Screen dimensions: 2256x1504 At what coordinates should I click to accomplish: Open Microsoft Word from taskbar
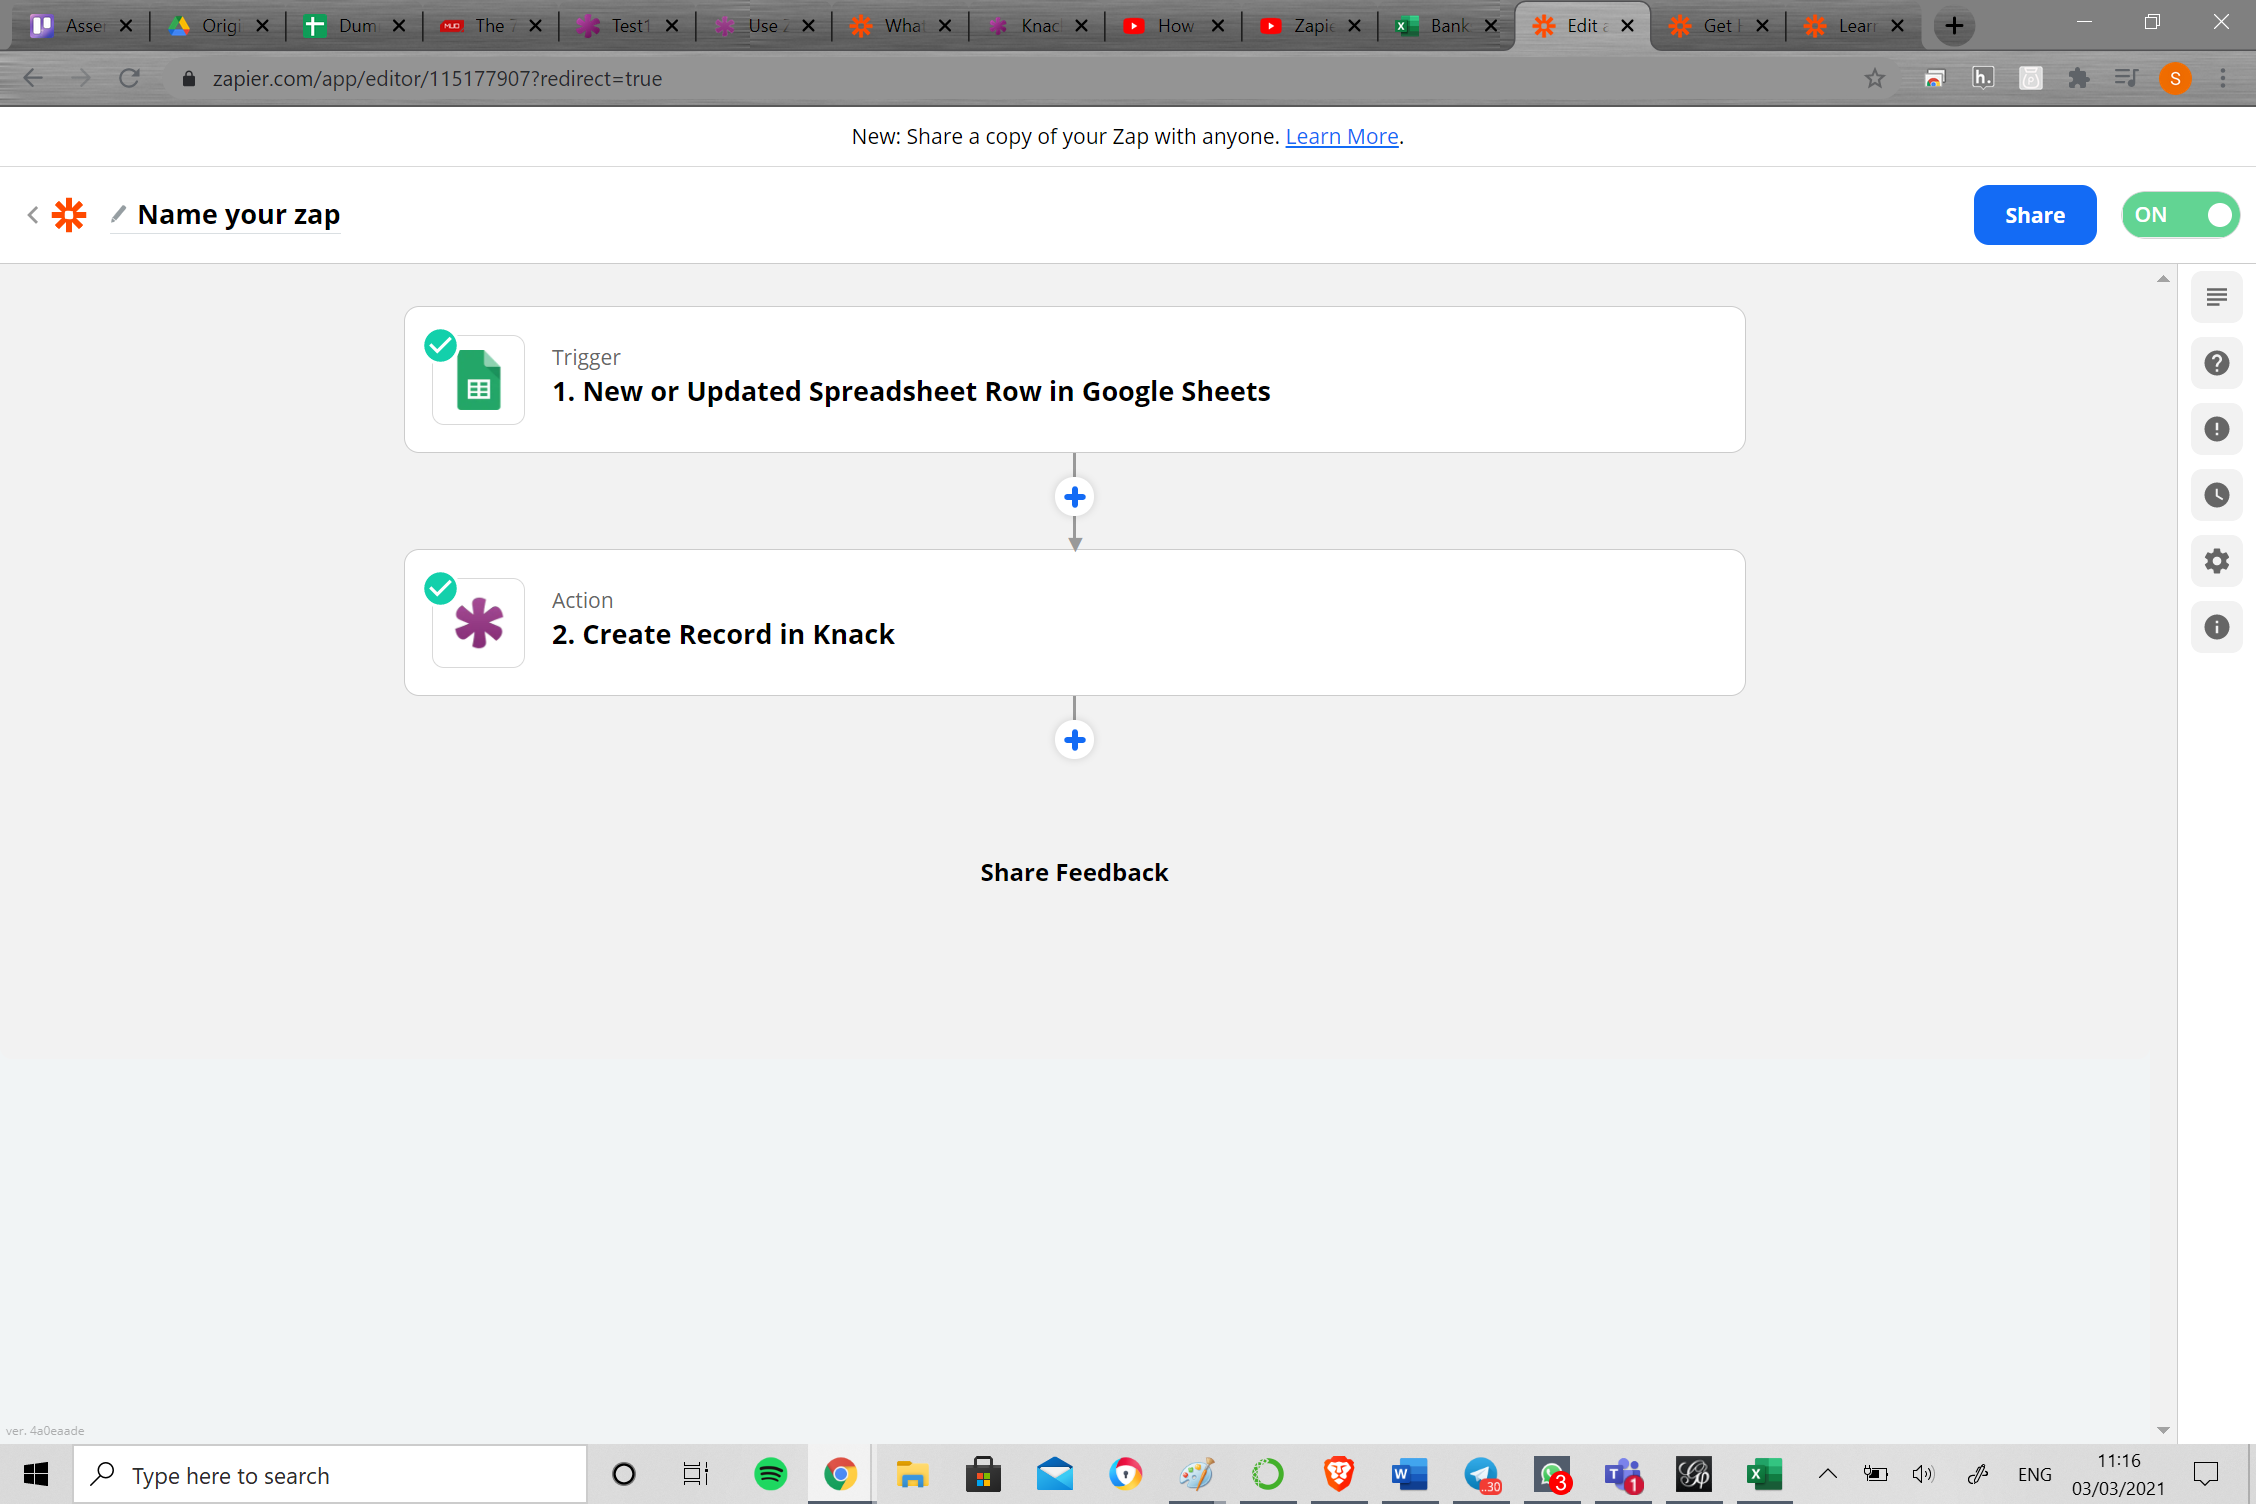point(1409,1474)
